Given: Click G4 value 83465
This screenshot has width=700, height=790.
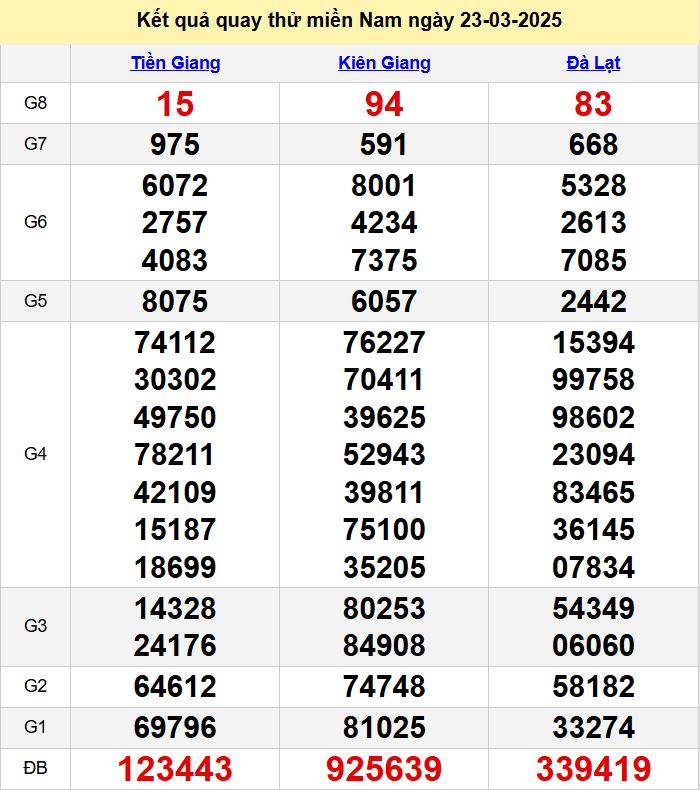Looking at the screenshot, I should [594, 492].
